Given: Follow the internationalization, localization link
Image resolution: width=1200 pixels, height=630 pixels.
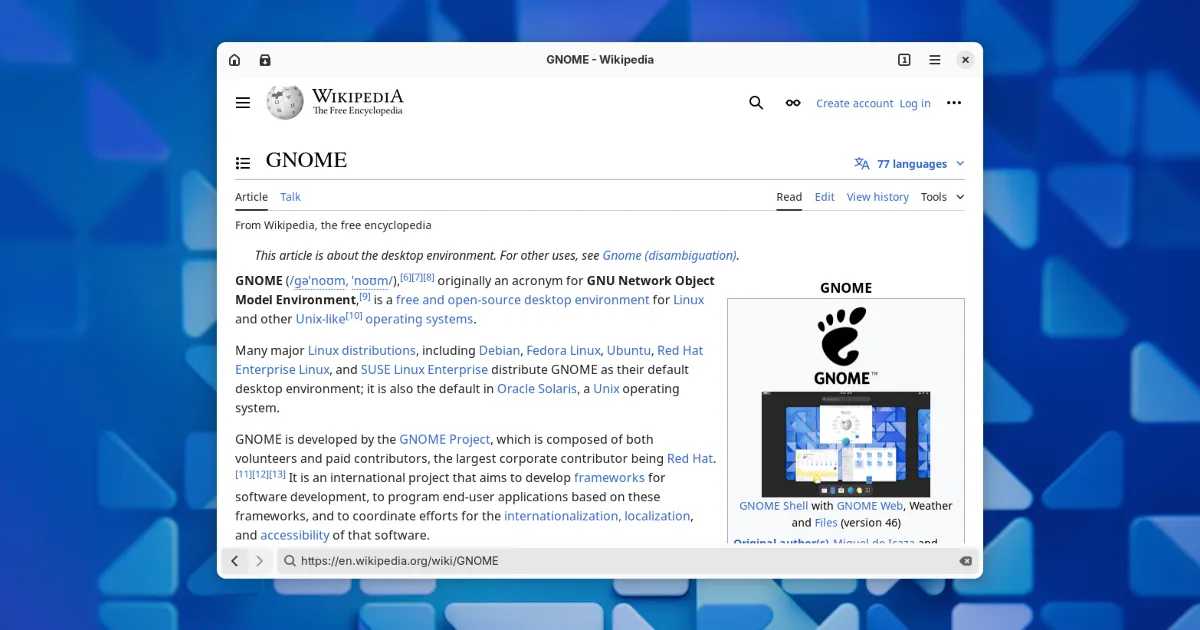Looking at the screenshot, I should tap(597, 516).
